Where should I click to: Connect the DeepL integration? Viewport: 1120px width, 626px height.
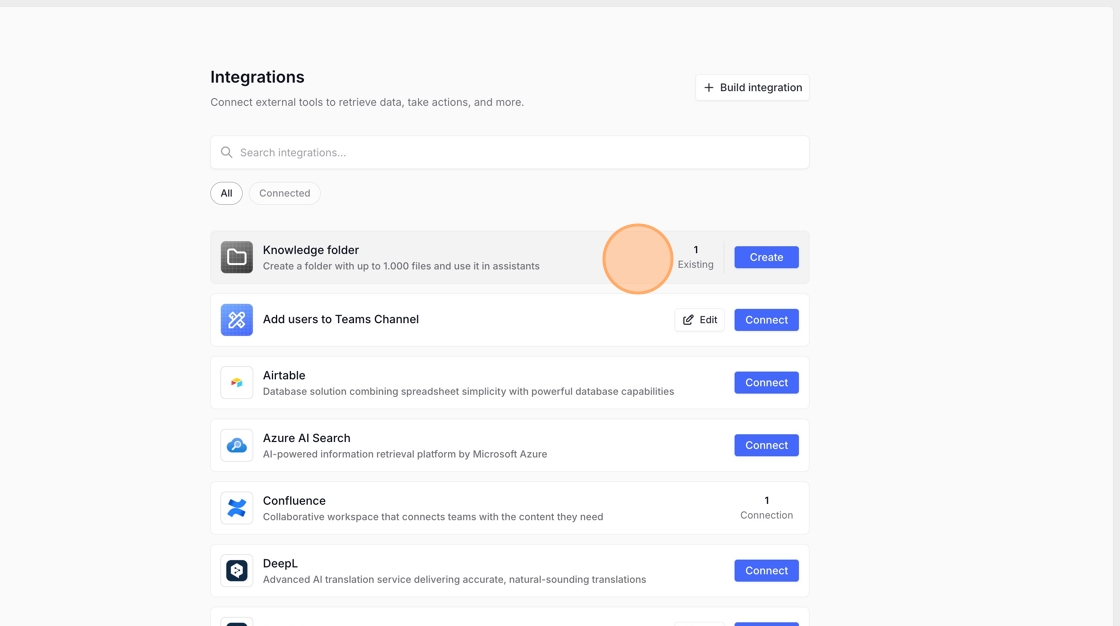click(766, 571)
